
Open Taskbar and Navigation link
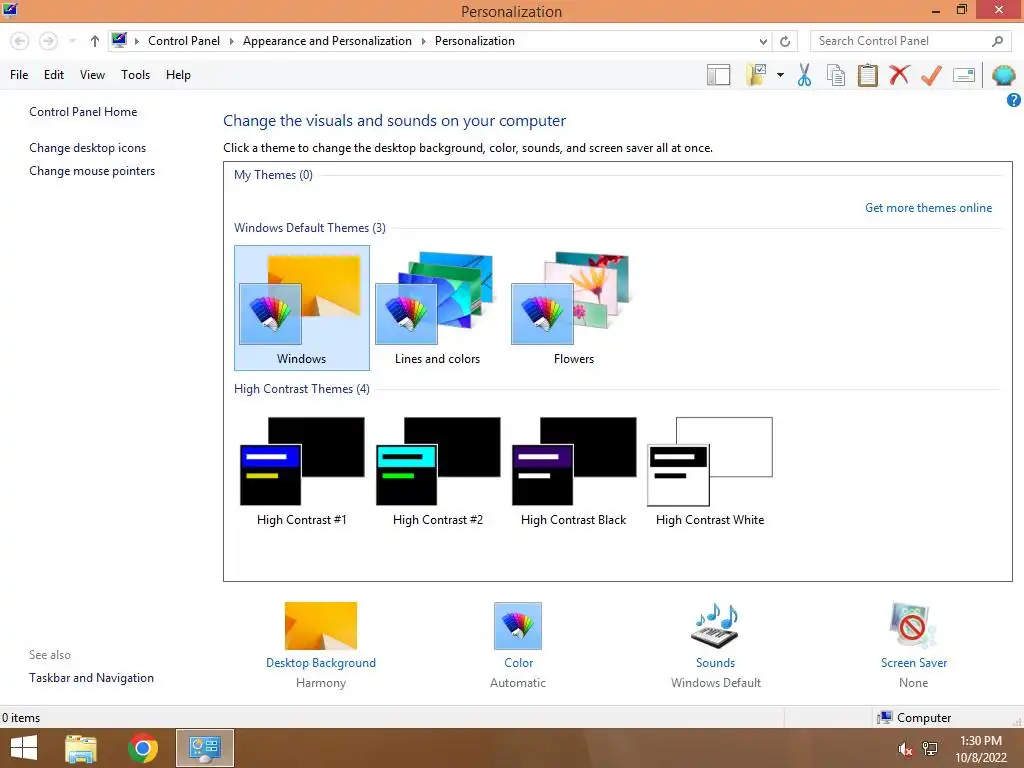coord(91,678)
